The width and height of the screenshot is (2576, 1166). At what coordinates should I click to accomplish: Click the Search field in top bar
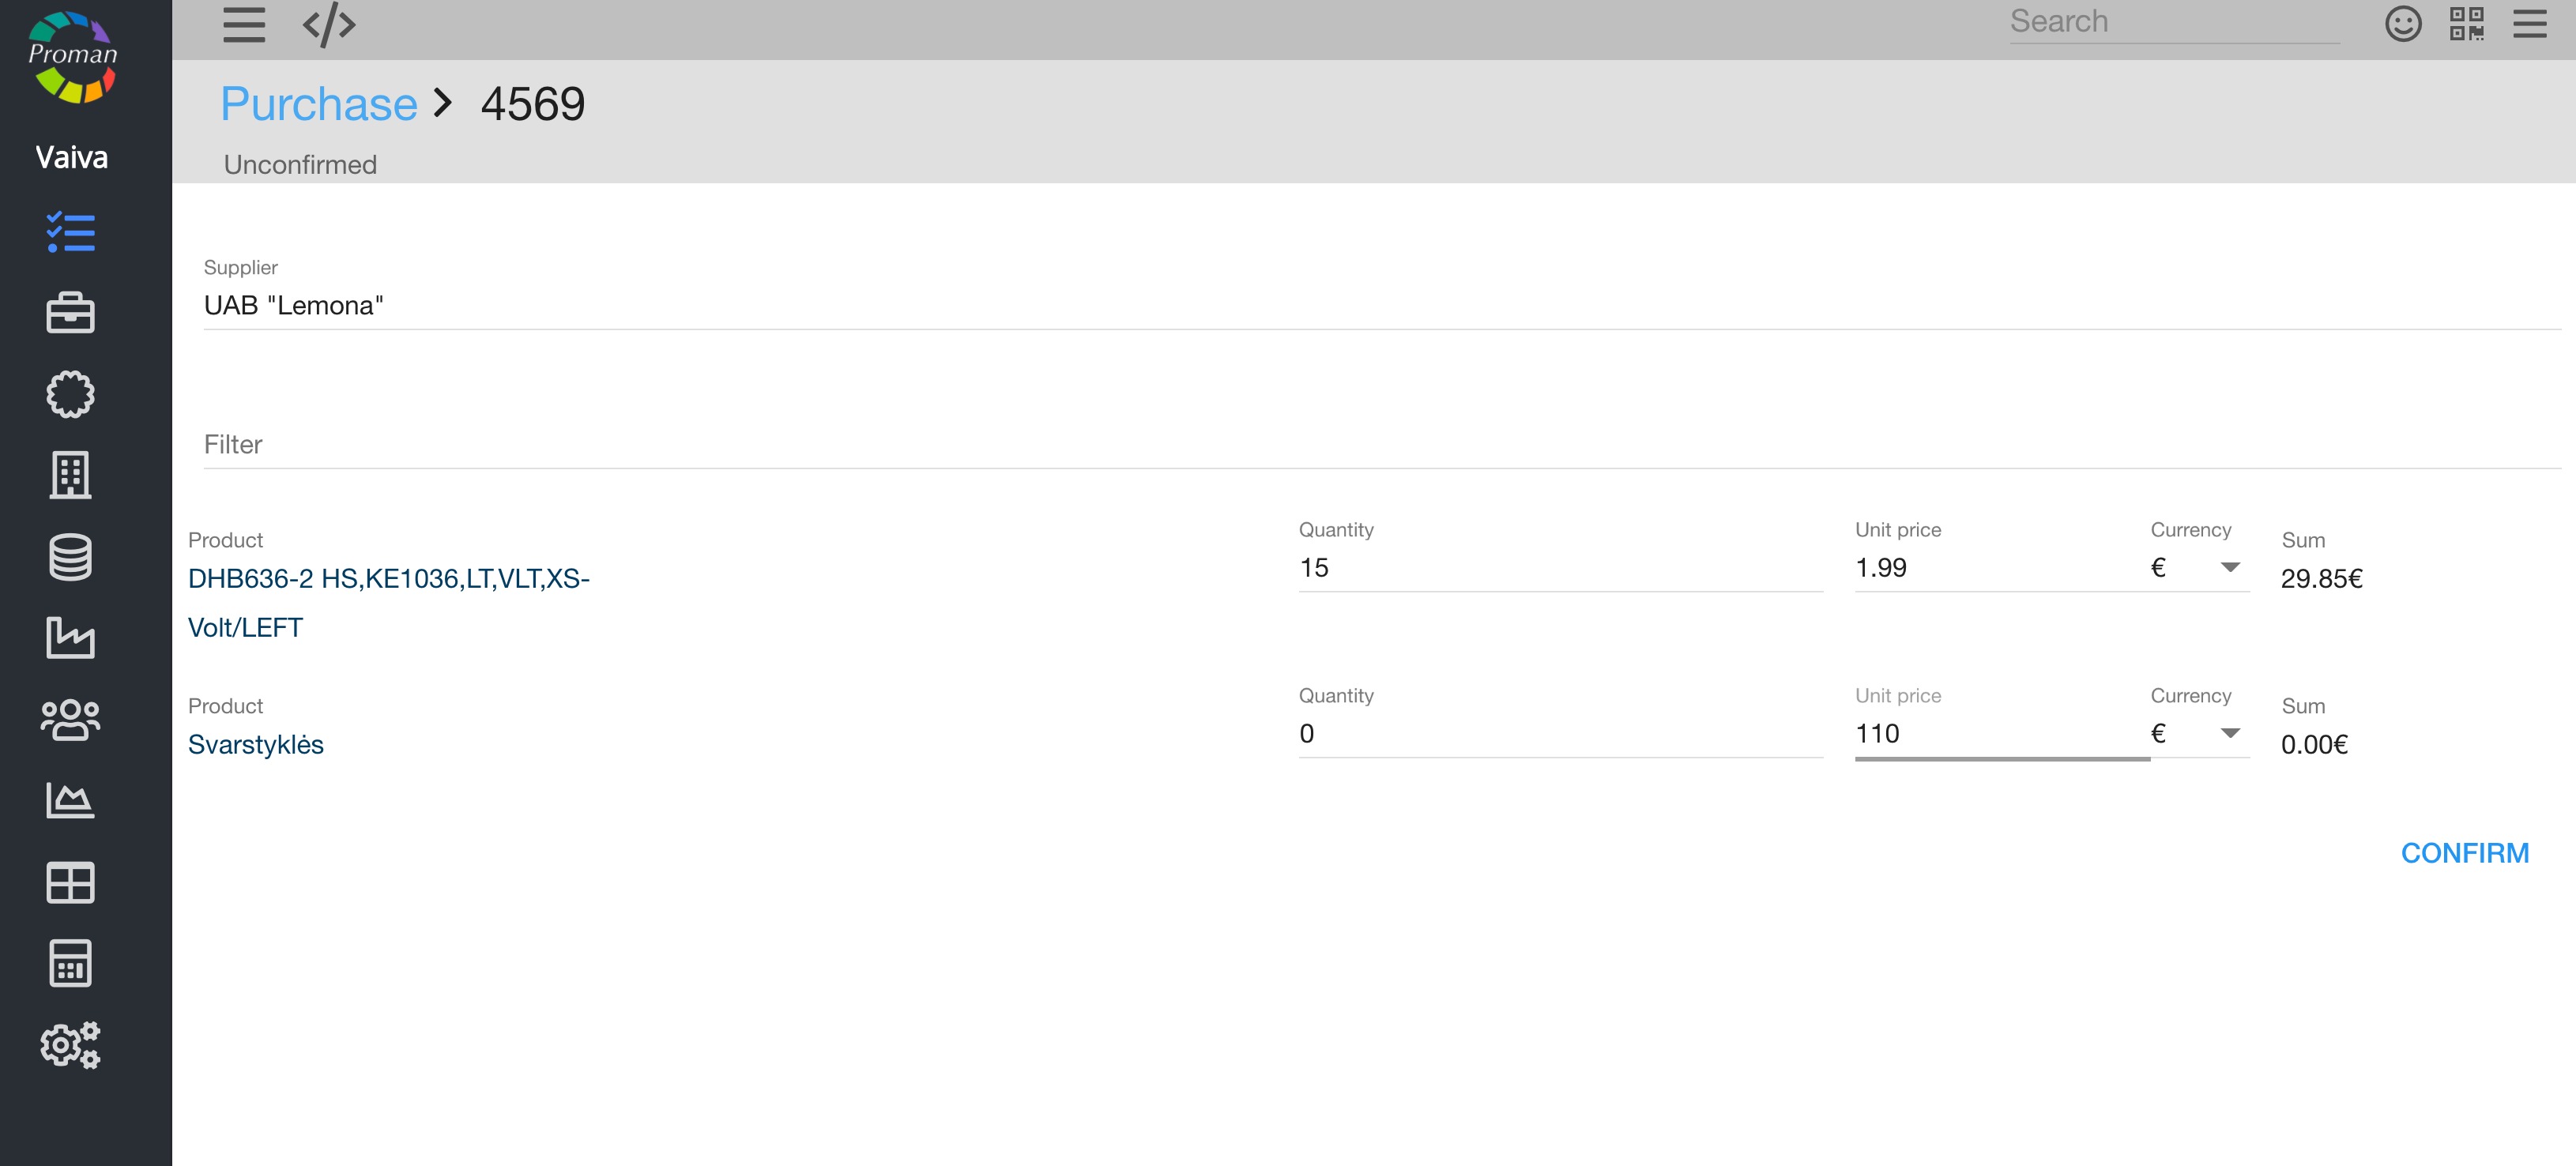click(x=2173, y=22)
